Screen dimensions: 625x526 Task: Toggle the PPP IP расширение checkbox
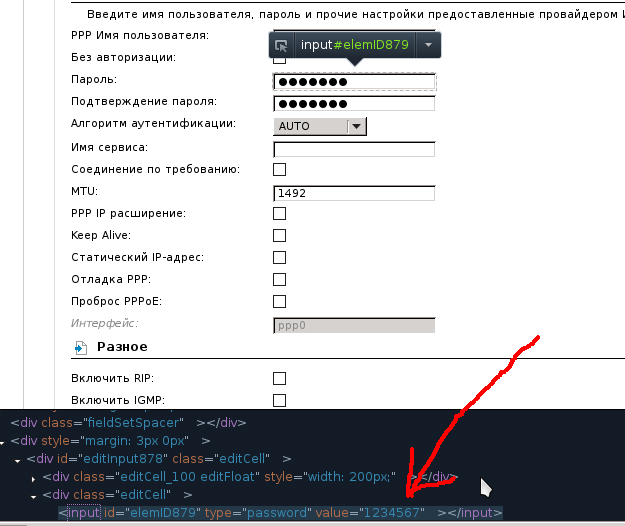[279, 214]
